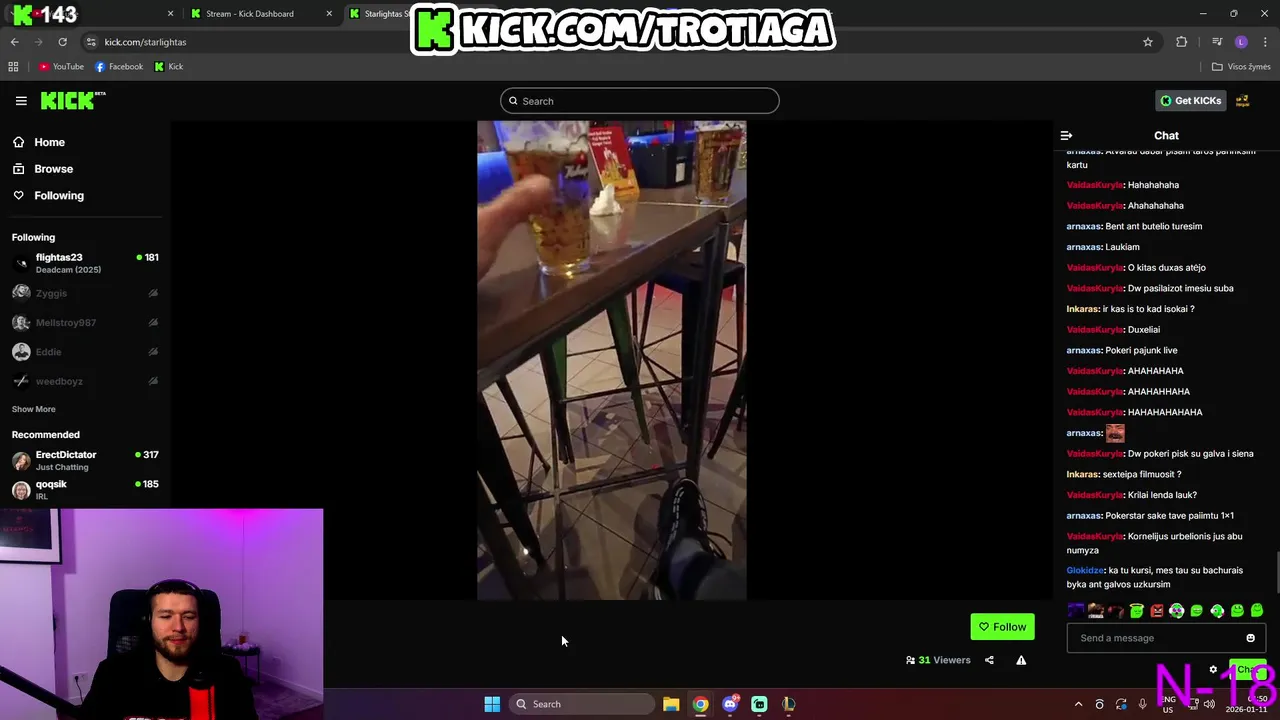Click the Windows taskbar Search box
The image size is (1280, 720).
point(583,704)
